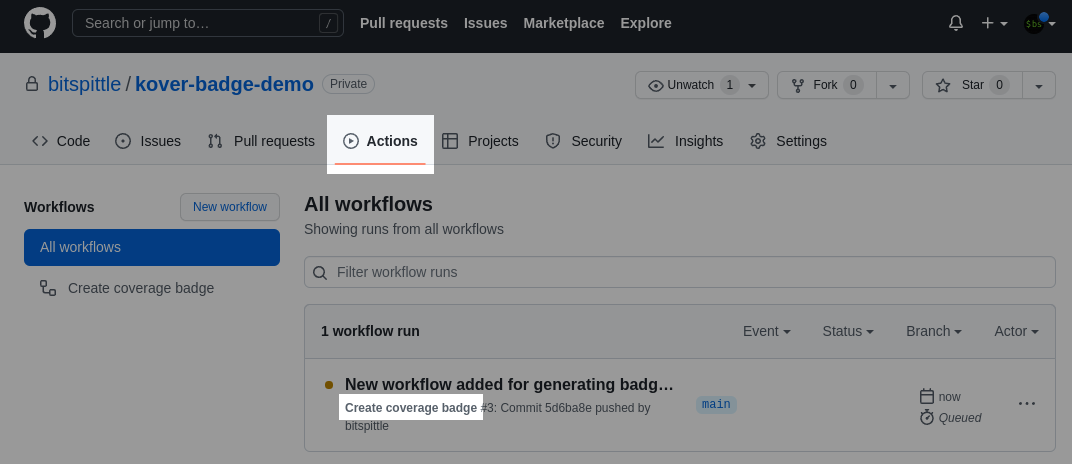Open the plus create-new menu
The height and width of the screenshot is (464, 1072).
[994, 23]
